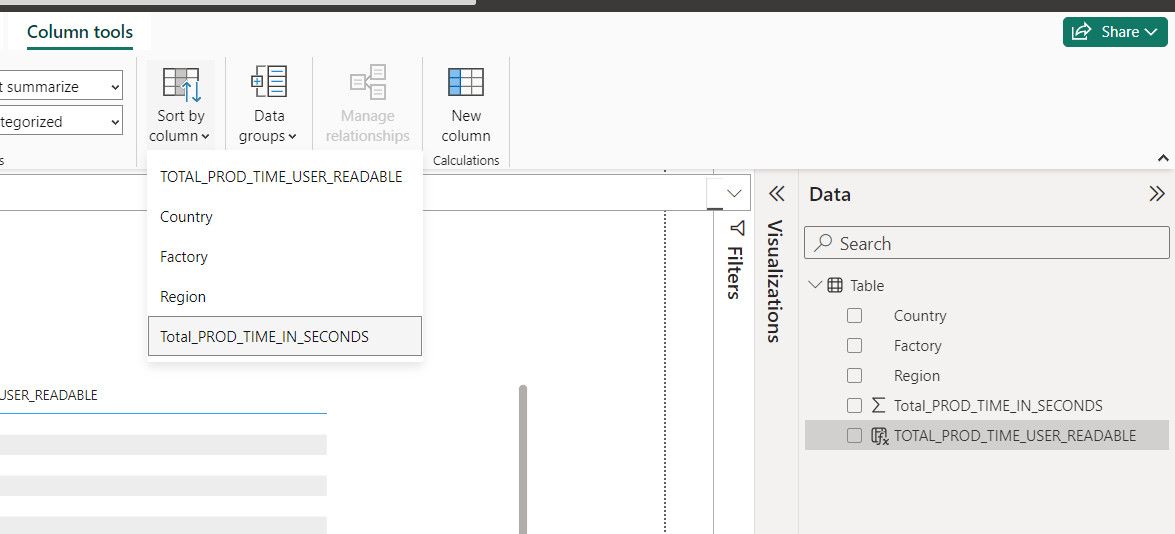Screen dimensions: 1175x534
Task: Check the Total_PROD_TIME_IN_SECONDS field checkbox
Action: [x=854, y=405]
